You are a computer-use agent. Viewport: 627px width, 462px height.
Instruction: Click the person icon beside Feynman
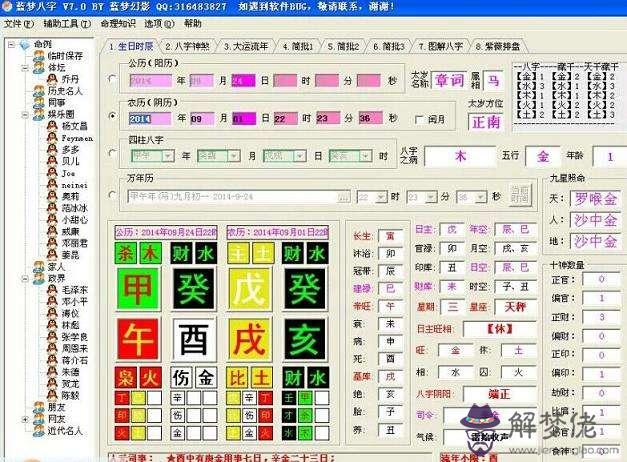[x=52, y=138]
